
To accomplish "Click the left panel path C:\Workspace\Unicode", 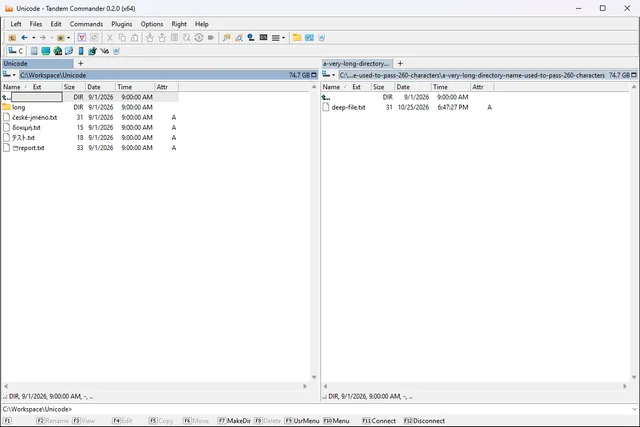I will [53, 75].
